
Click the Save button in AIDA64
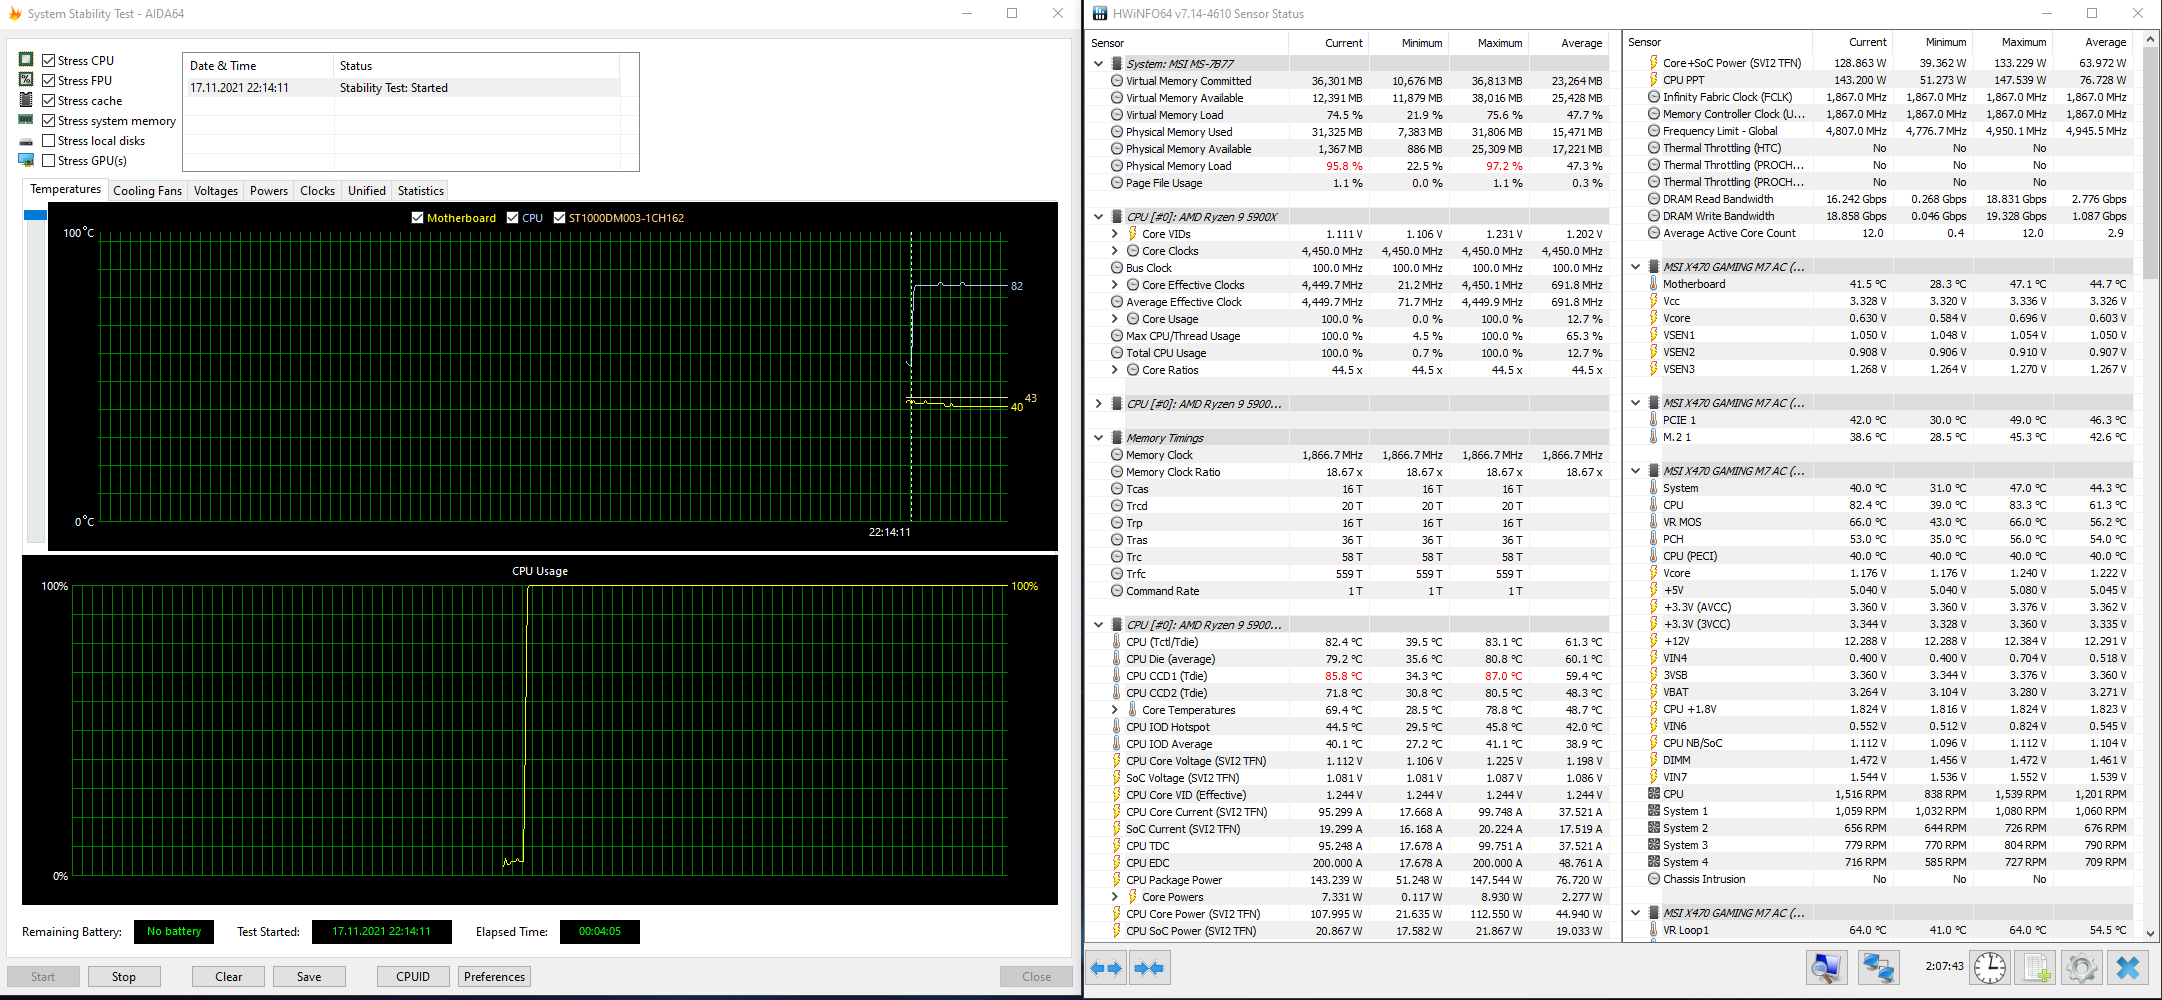tap(309, 977)
